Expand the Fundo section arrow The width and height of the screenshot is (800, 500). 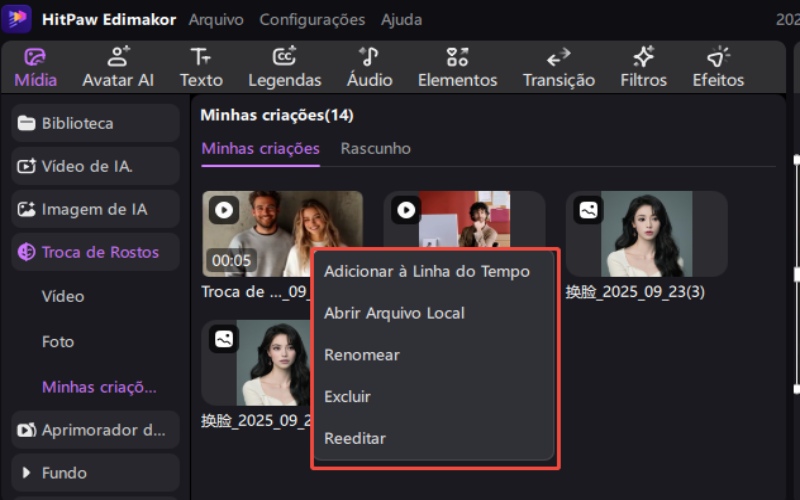pyautogui.click(x=26, y=472)
